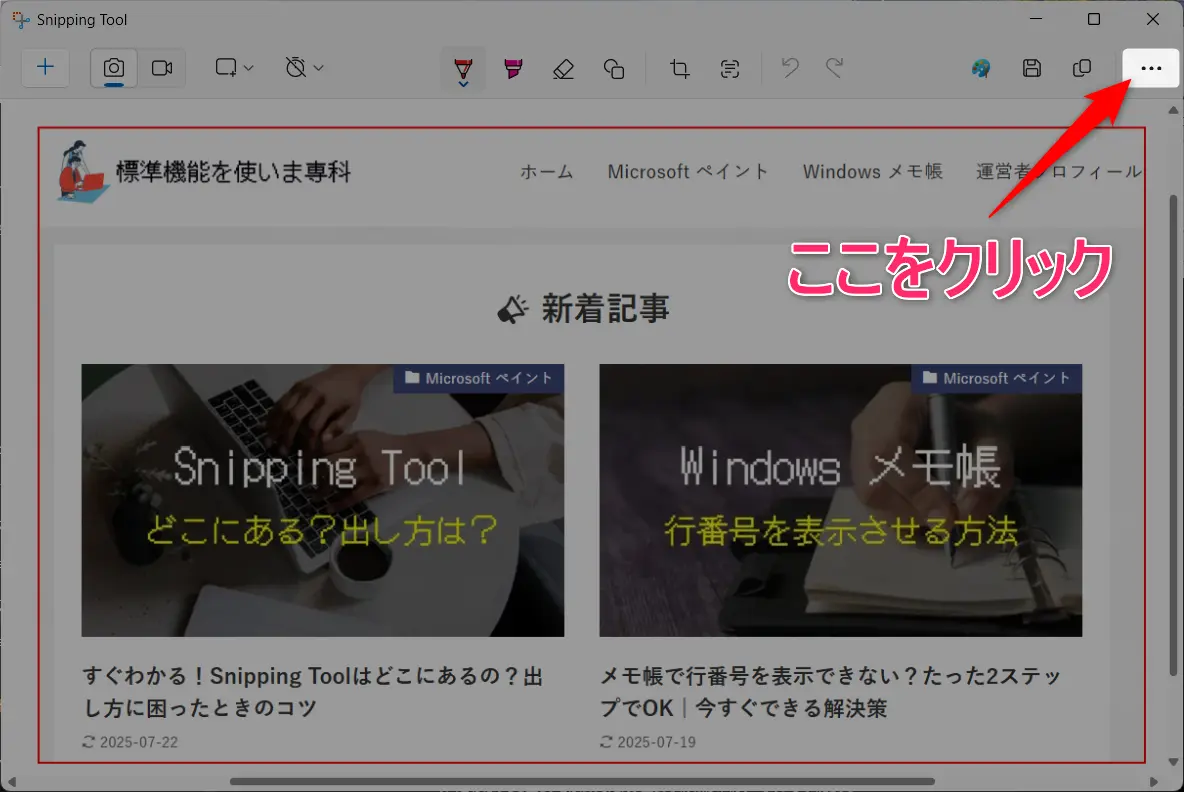Select the Image crop tool
The height and width of the screenshot is (792, 1184).
pos(679,69)
